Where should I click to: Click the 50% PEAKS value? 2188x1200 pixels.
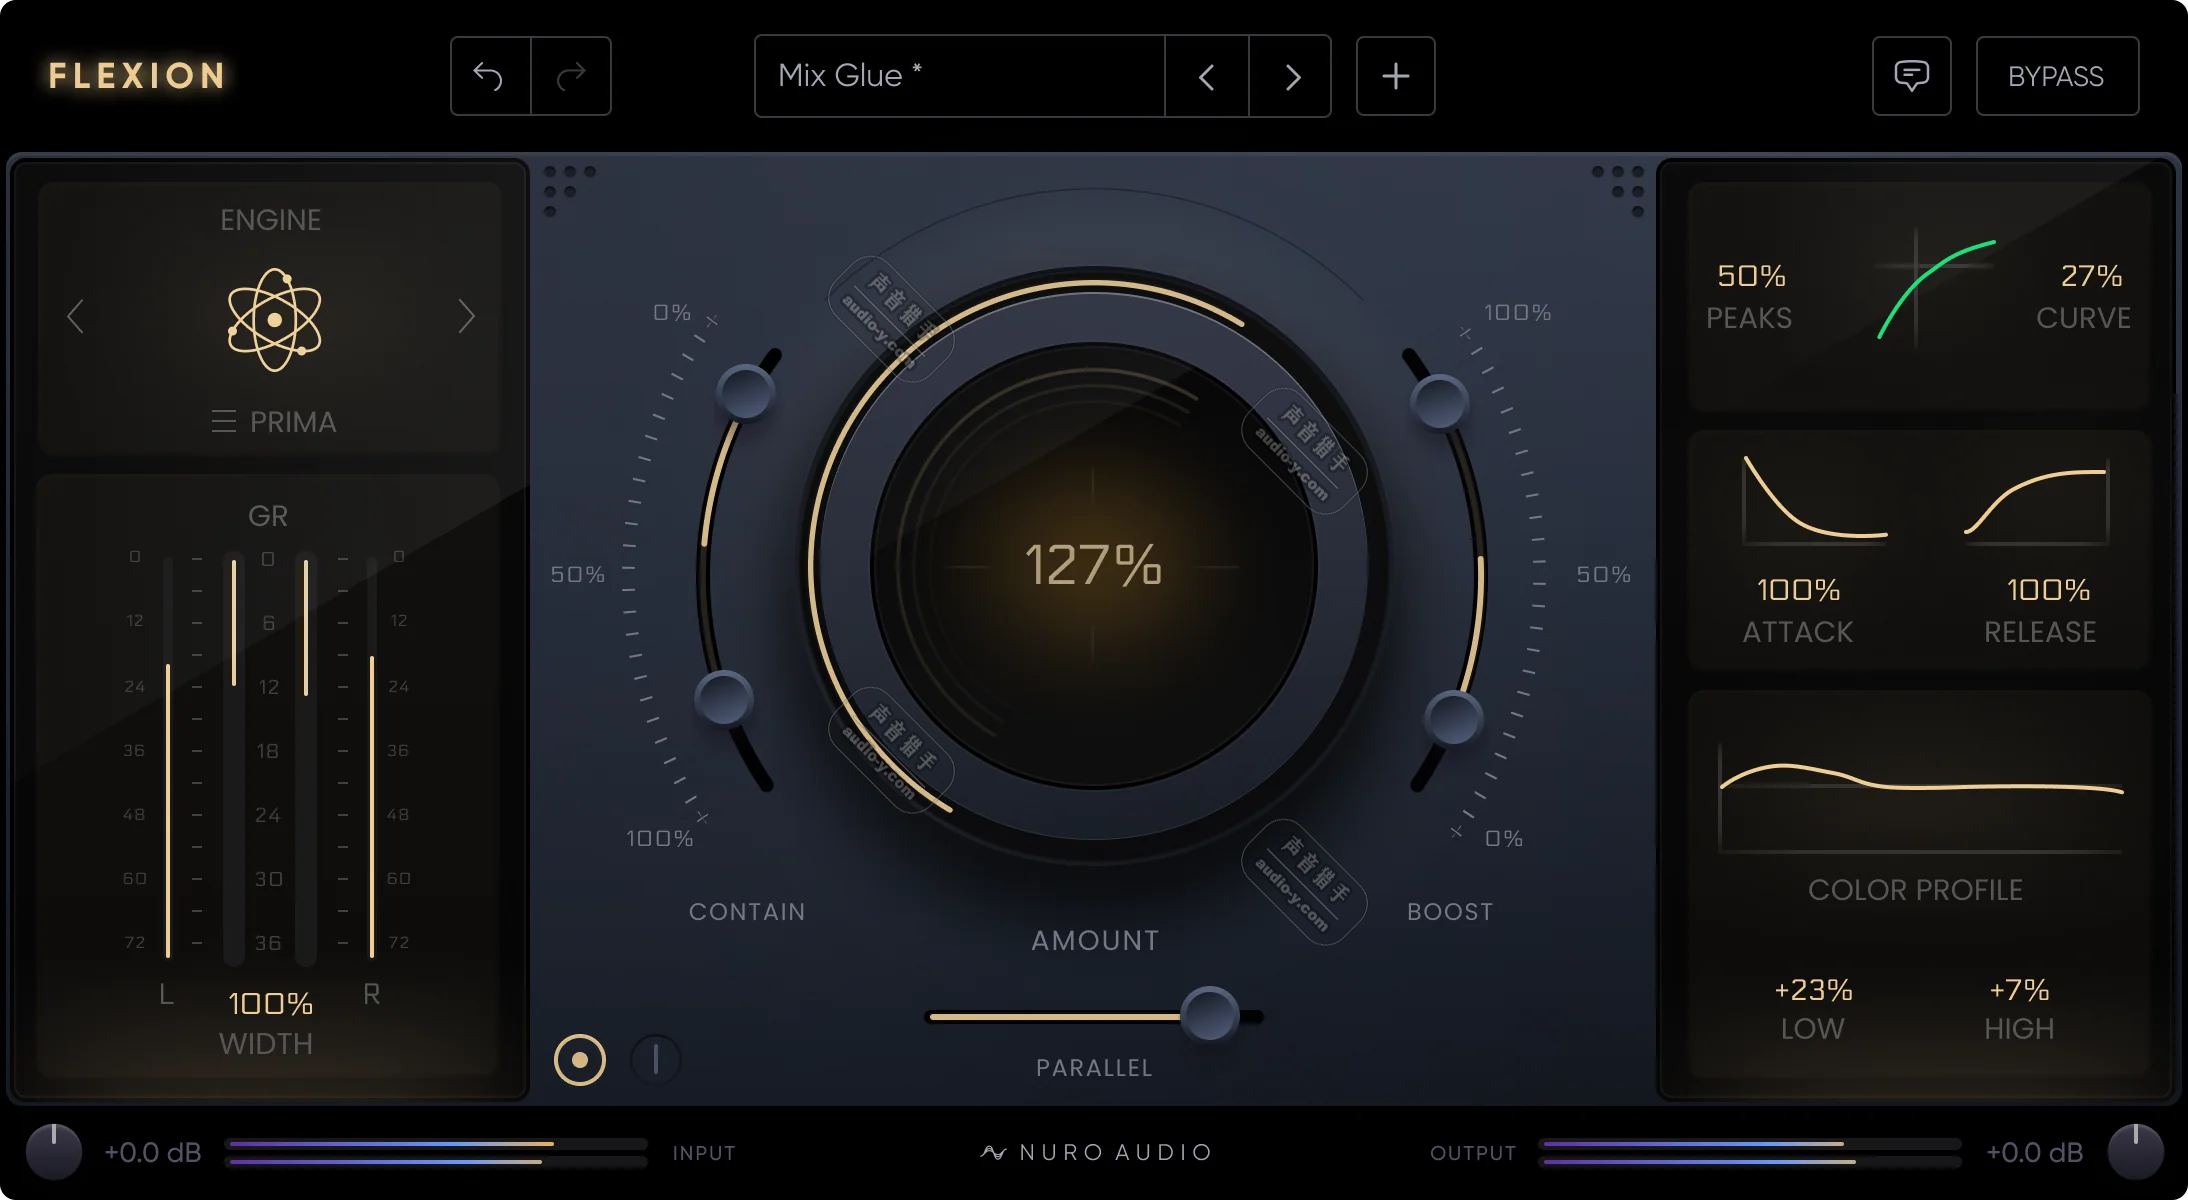(1751, 275)
